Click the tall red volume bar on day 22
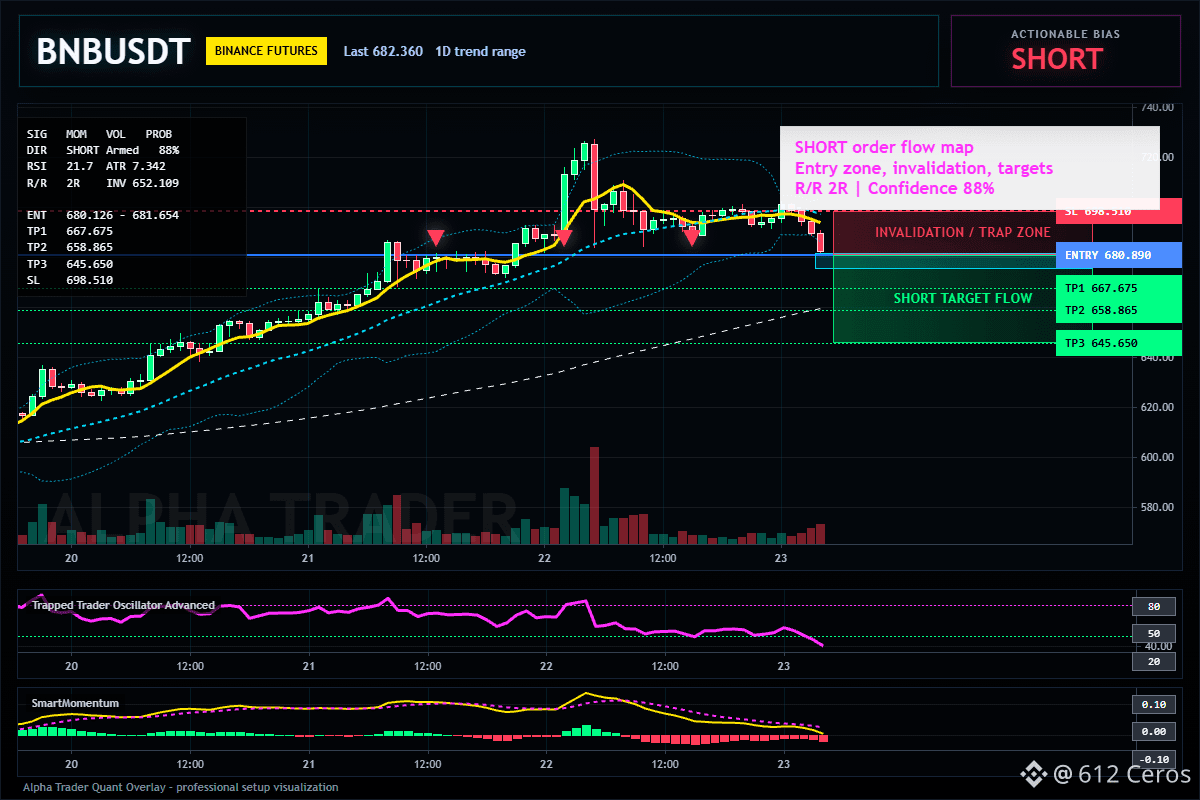 click(x=594, y=495)
